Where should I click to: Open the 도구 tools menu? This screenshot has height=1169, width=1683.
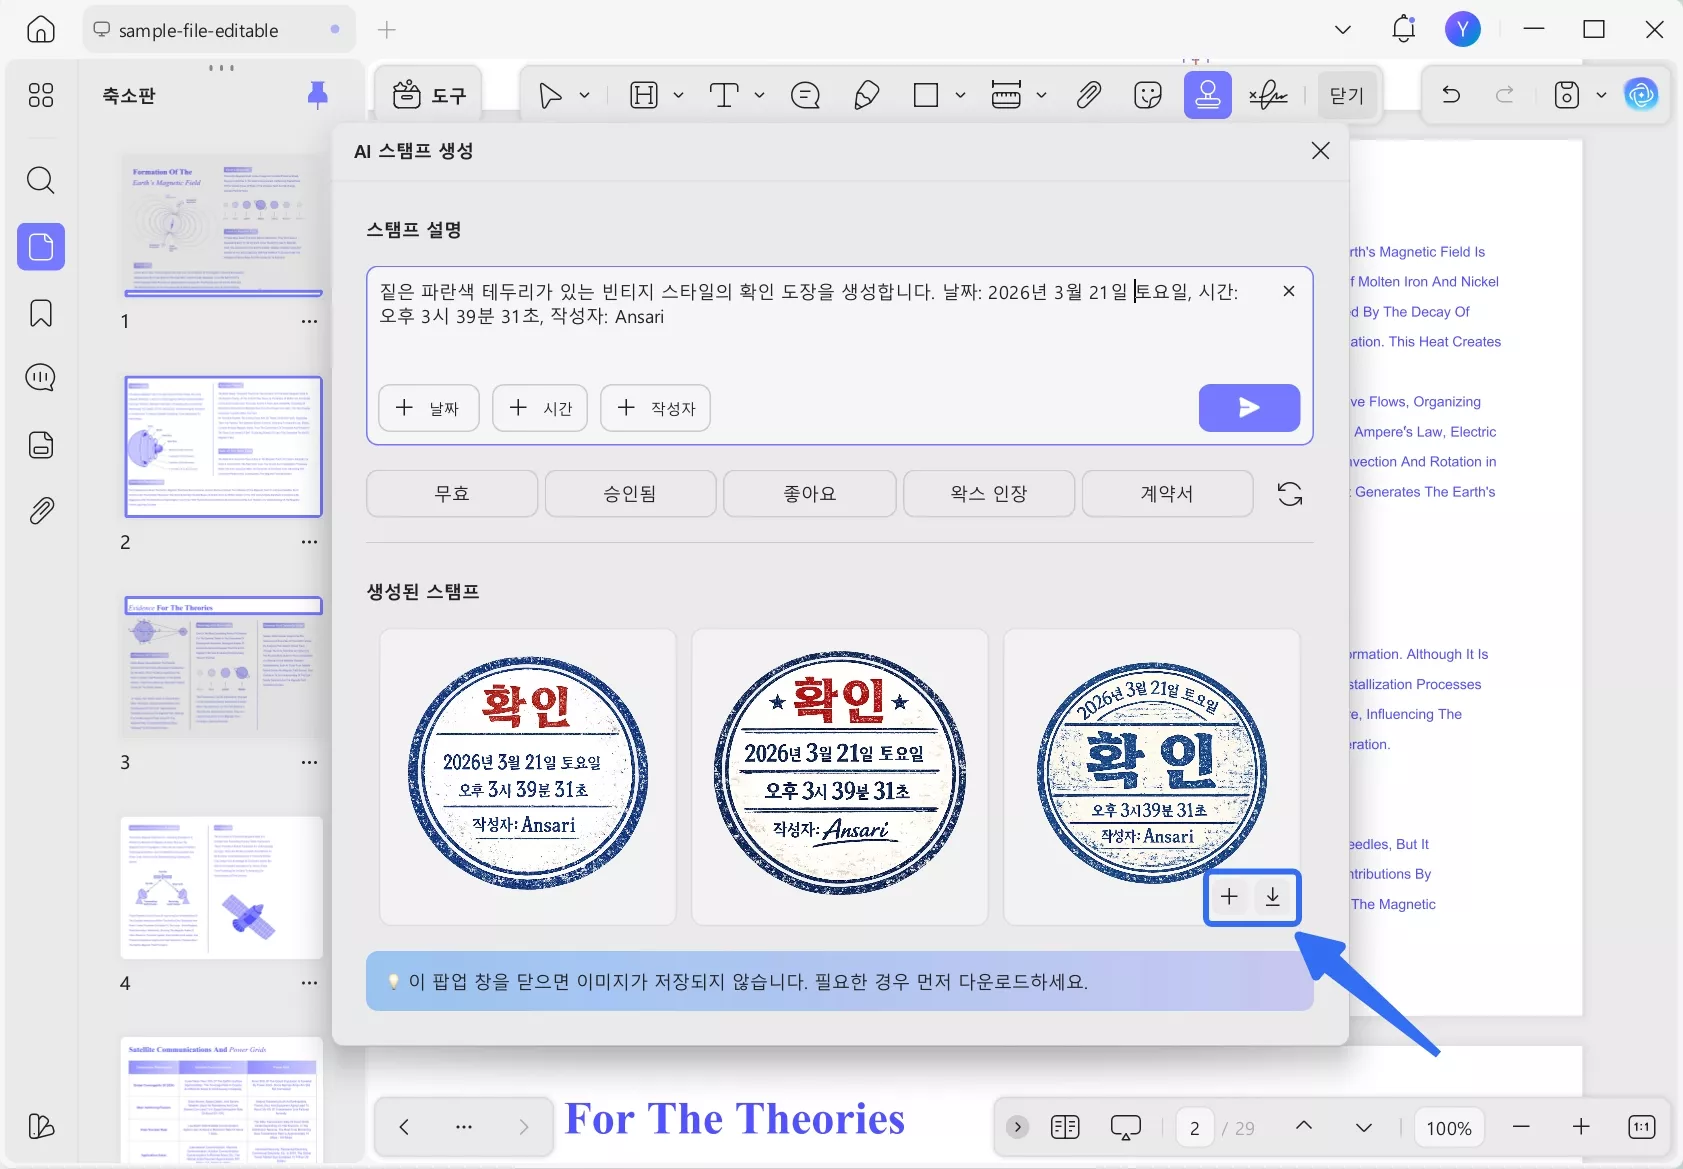point(429,95)
